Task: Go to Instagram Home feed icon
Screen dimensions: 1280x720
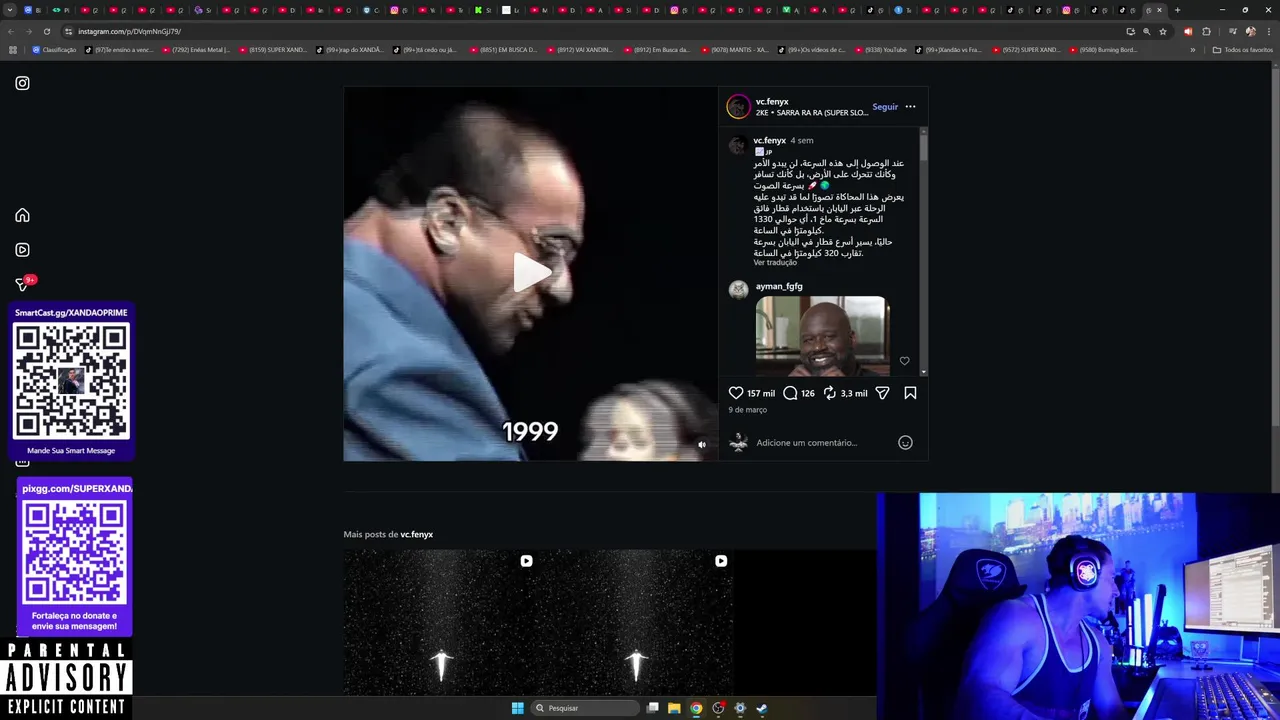Action: [22, 215]
